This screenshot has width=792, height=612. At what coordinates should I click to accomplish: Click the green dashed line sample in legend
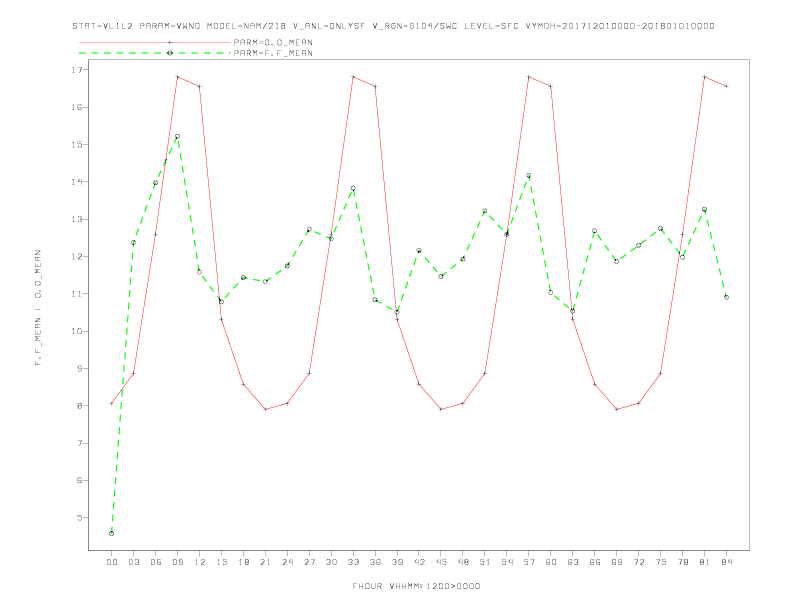click(155, 53)
